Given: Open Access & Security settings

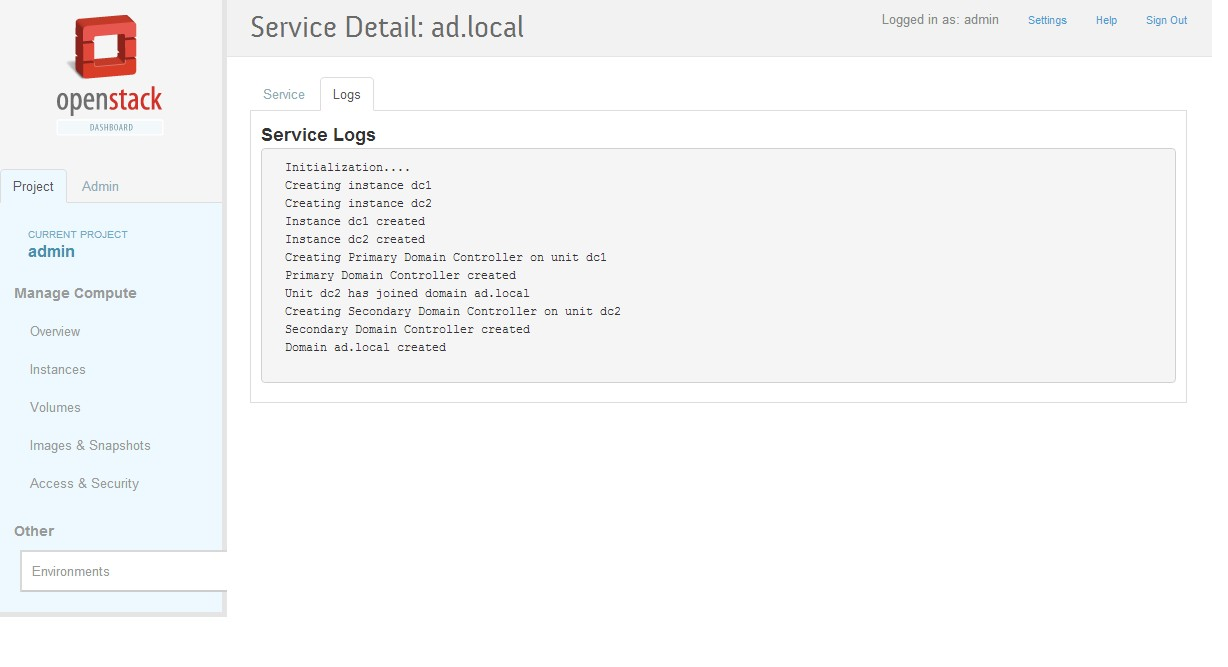Looking at the screenshot, I should [84, 484].
